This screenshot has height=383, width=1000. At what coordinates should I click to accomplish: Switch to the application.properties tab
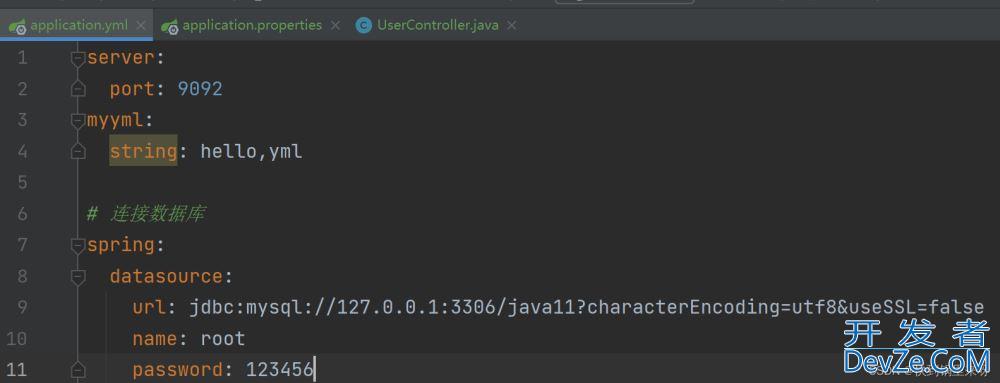coord(252,25)
